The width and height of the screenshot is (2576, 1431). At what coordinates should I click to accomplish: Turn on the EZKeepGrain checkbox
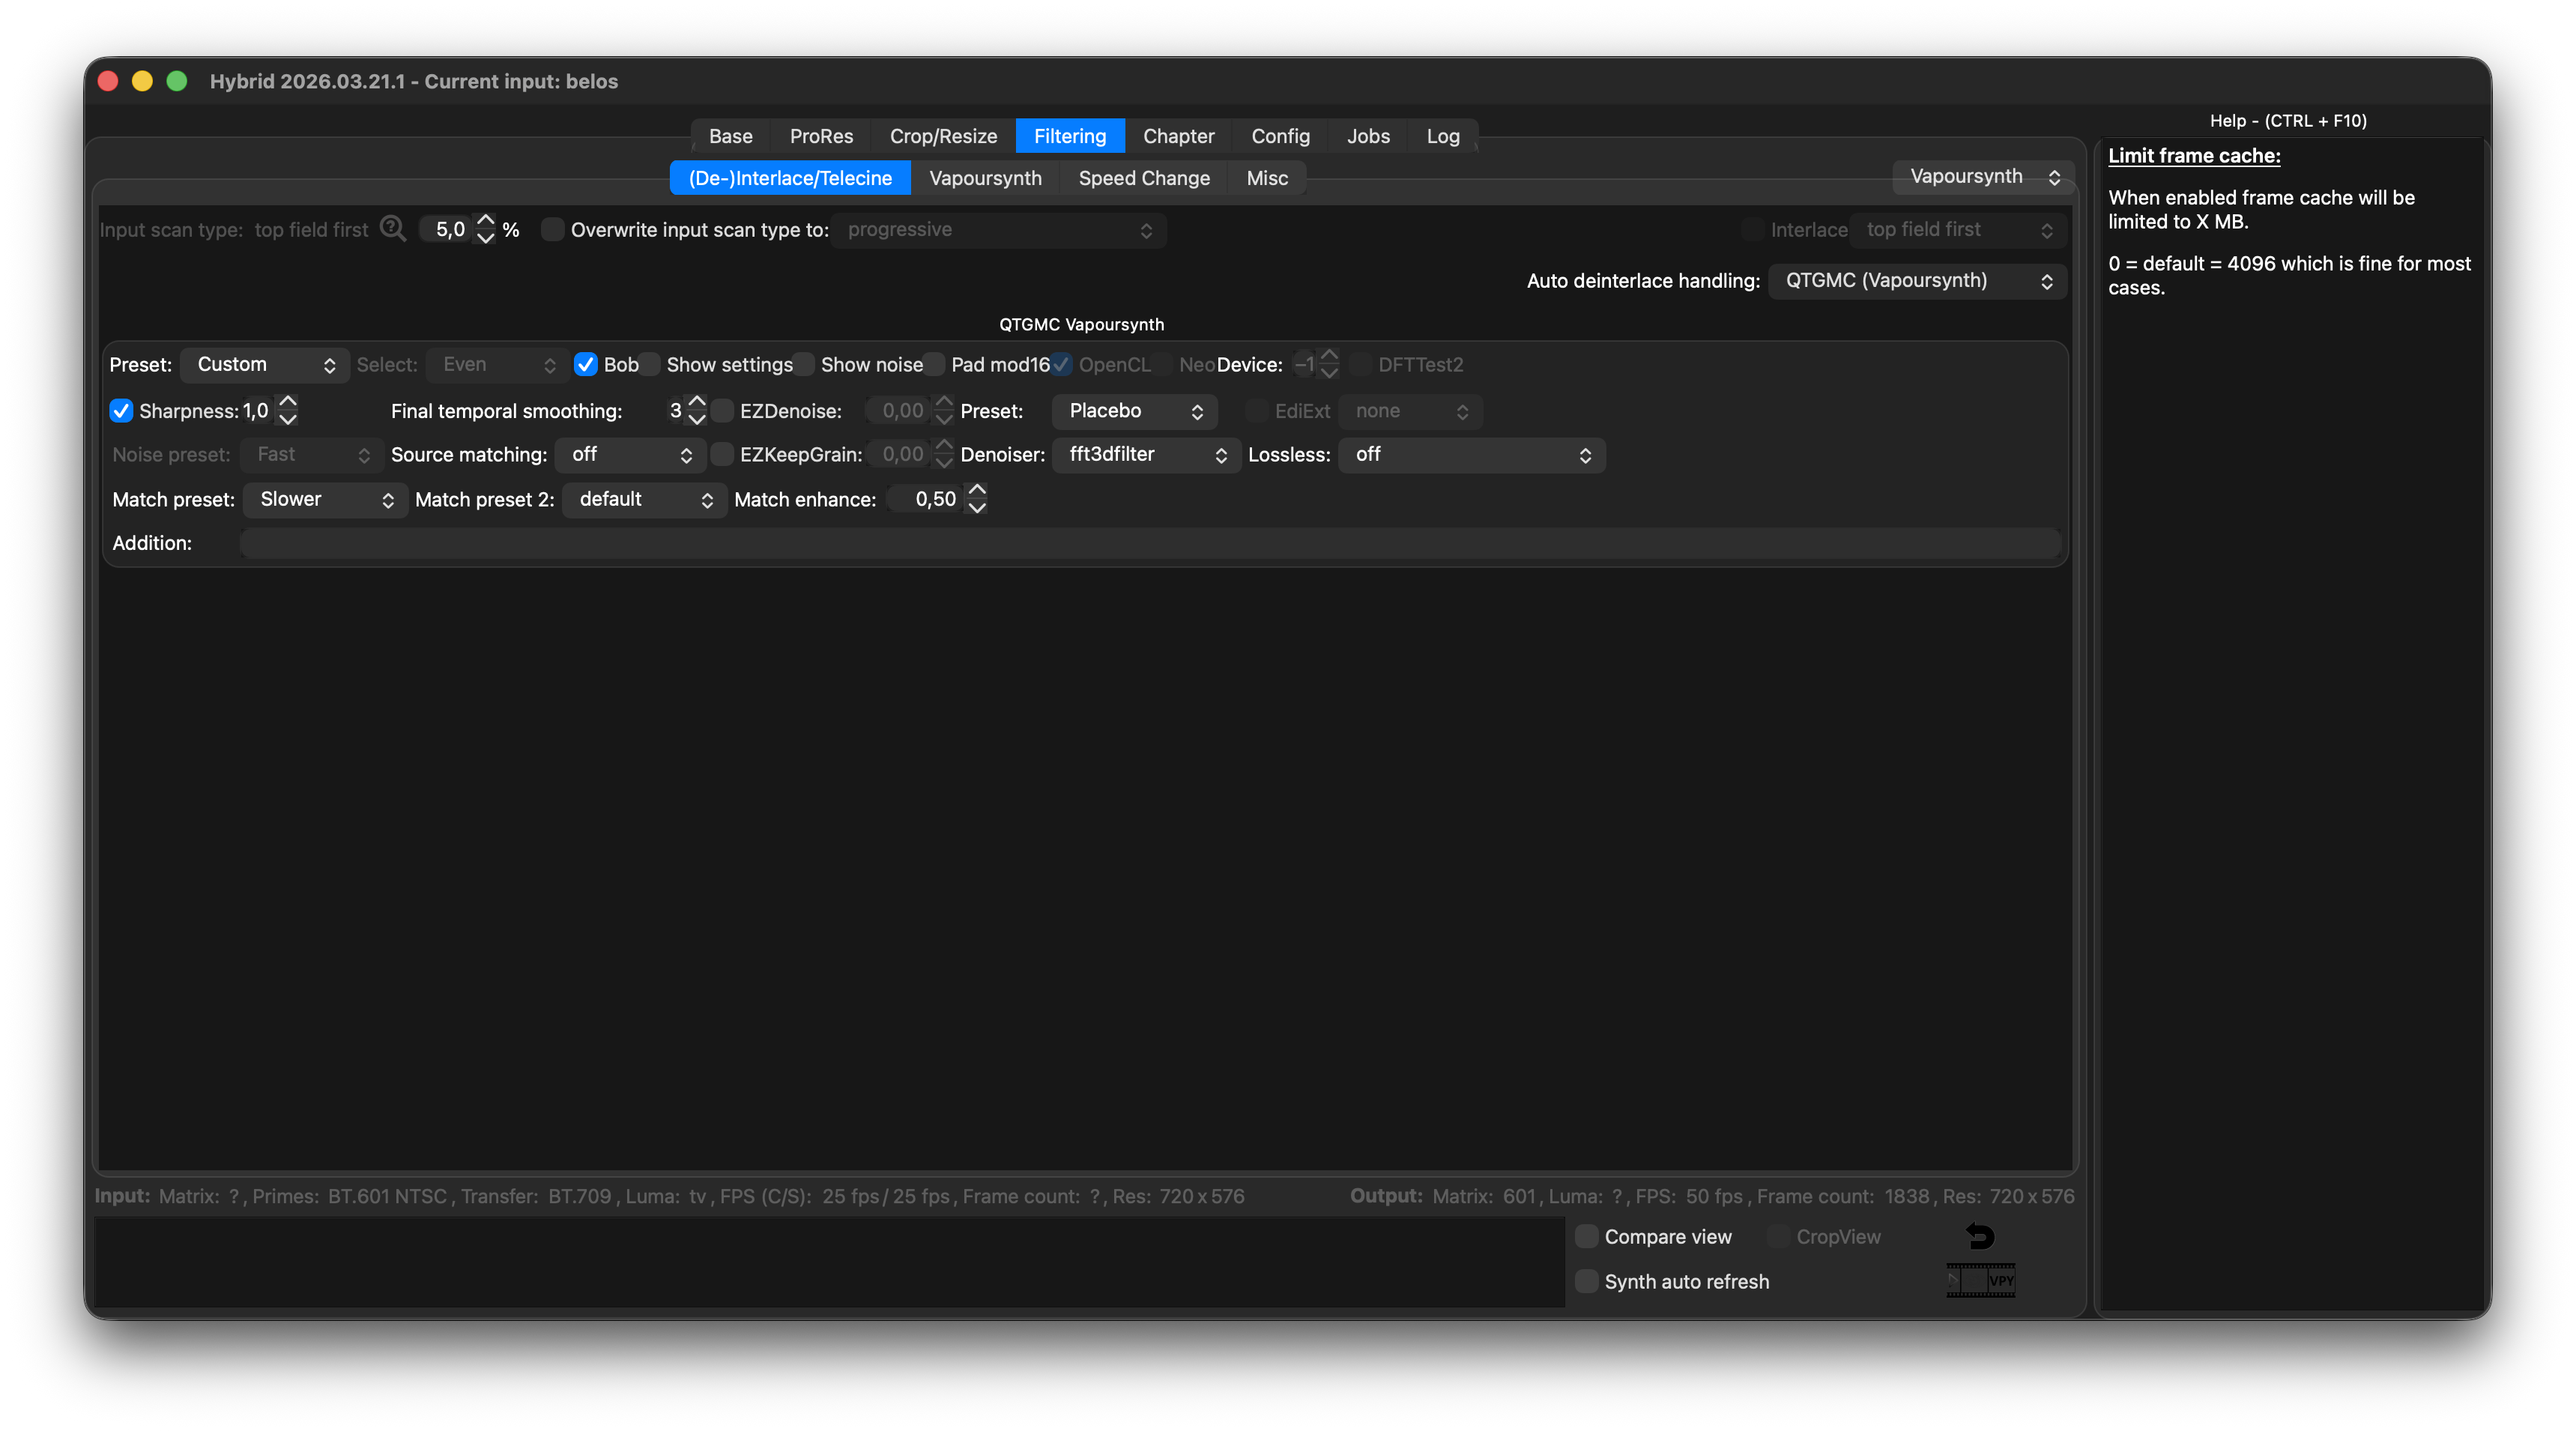(x=723, y=455)
